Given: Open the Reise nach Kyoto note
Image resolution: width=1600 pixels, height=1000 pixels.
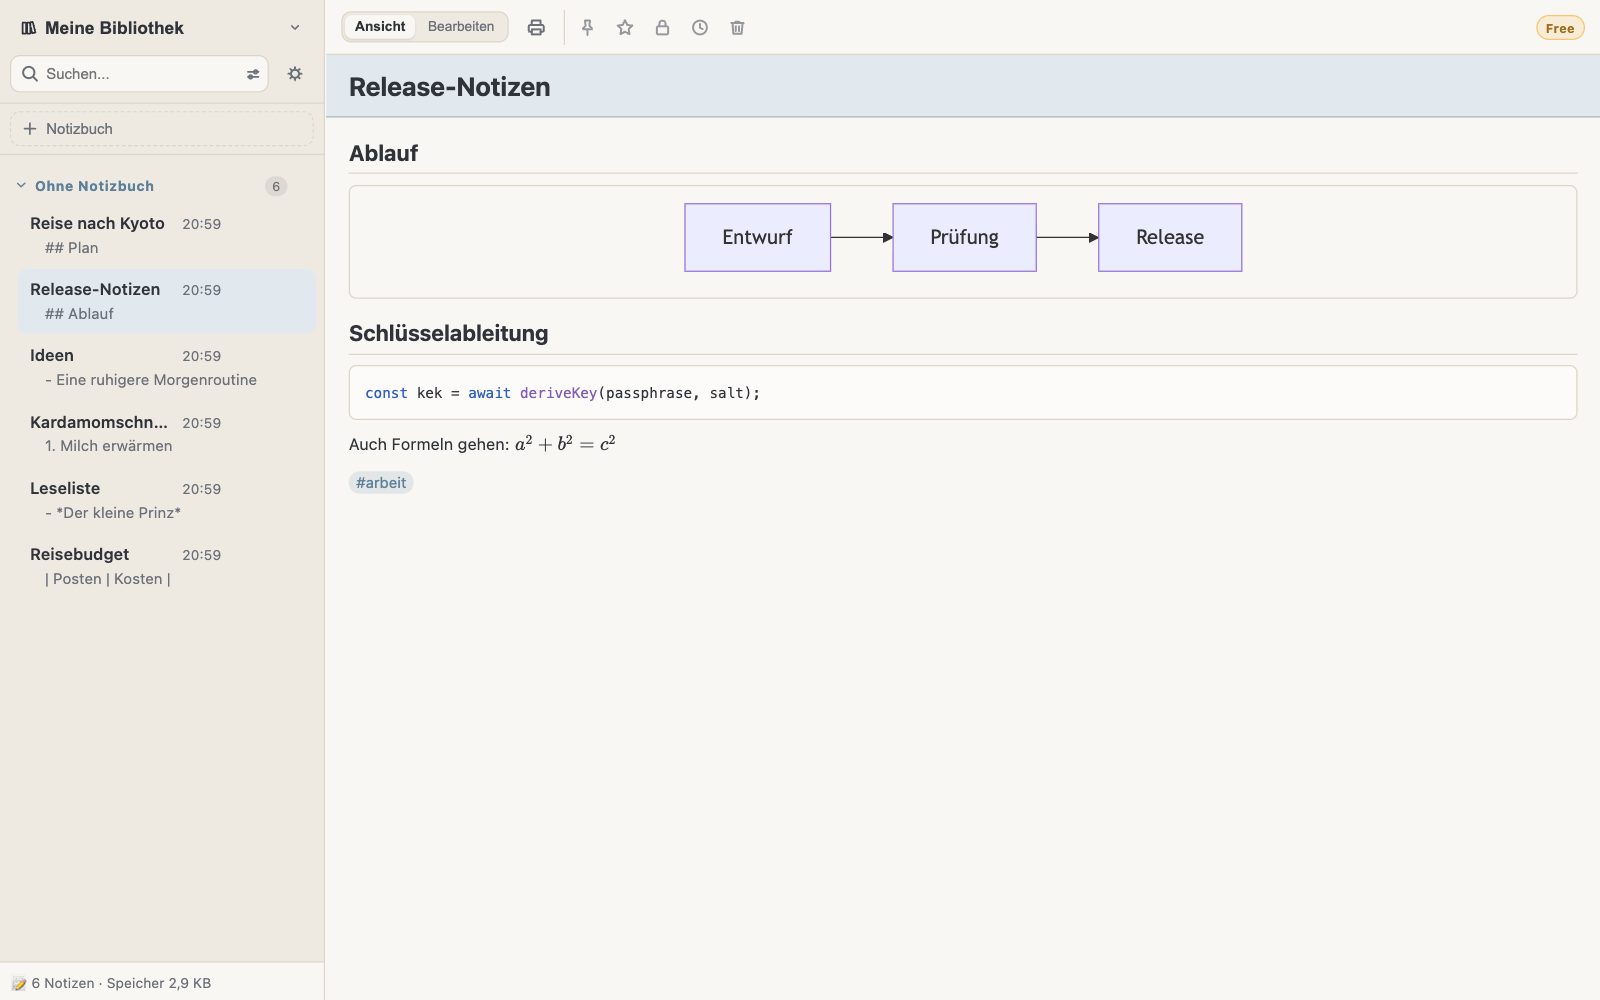Looking at the screenshot, I should [167, 235].
